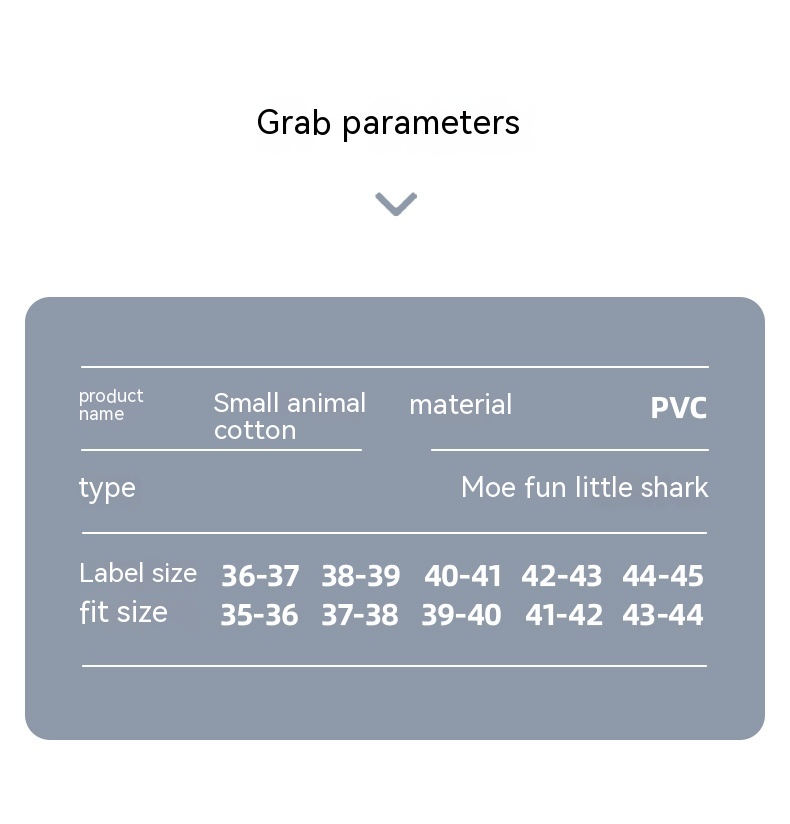Click the "material" label

pyautogui.click(x=460, y=405)
